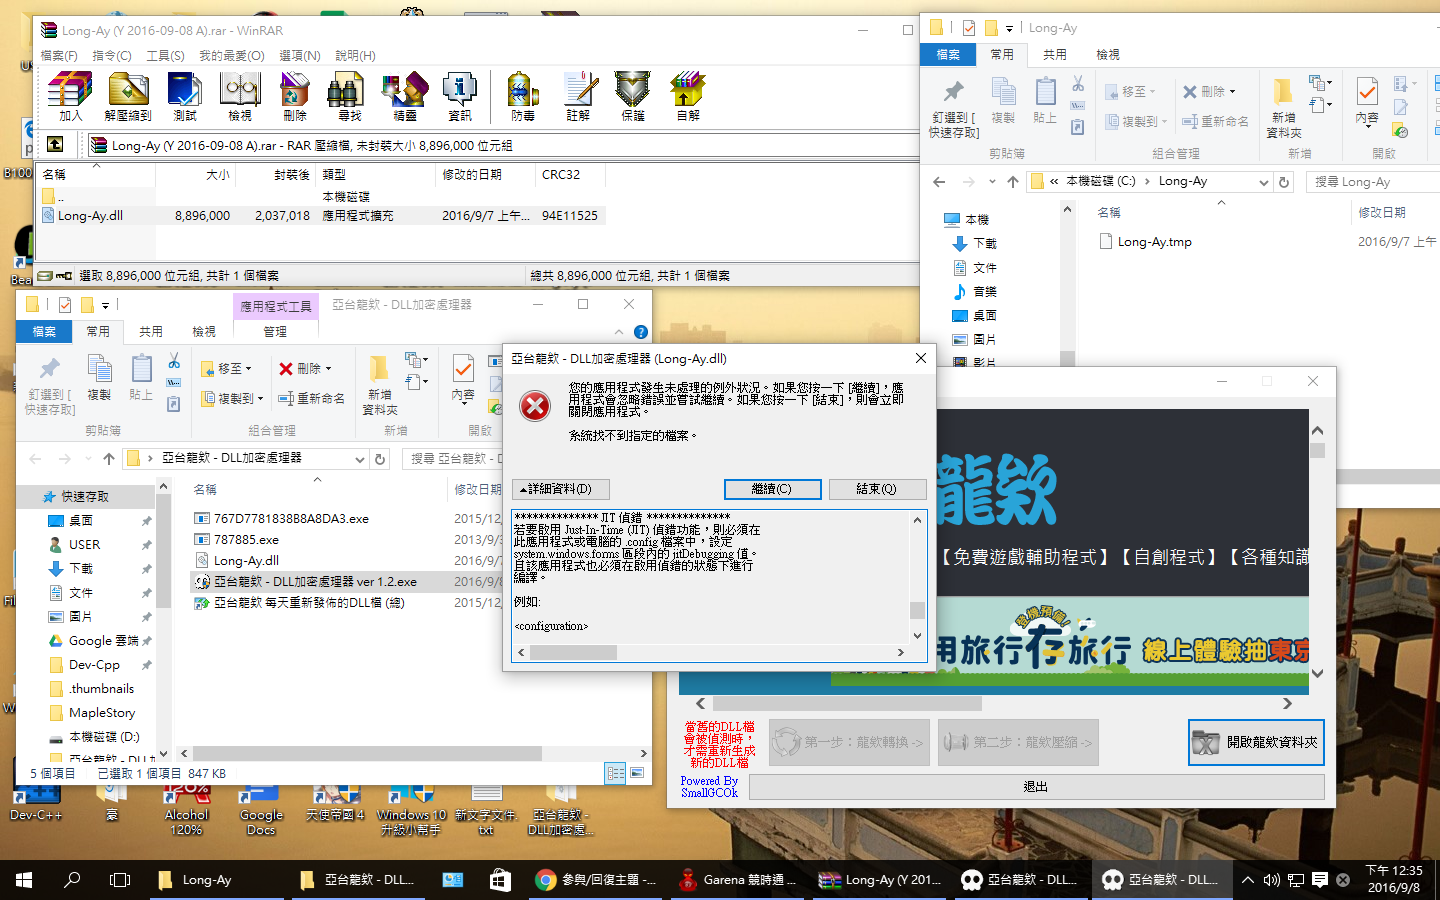Screen dimensions: 1440x900
Task: Click 繼續(C) button in error dialog
Action: [x=773, y=489]
